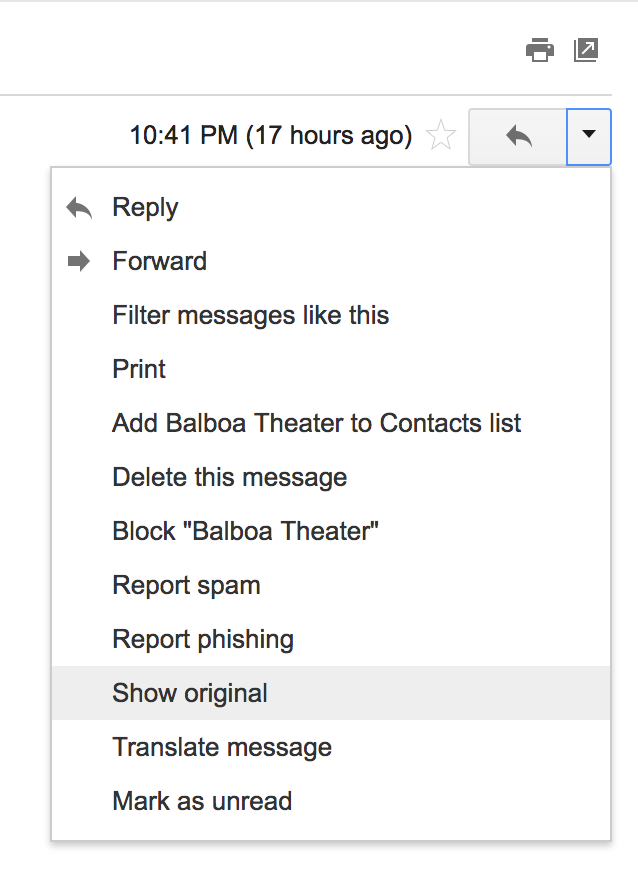Click the downward caret beside the reply button

[x=588, y=137]
